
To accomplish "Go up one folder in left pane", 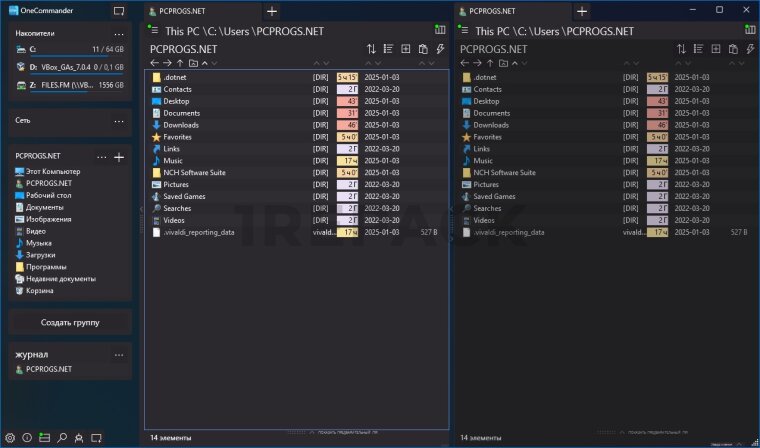I will point(181,63).
